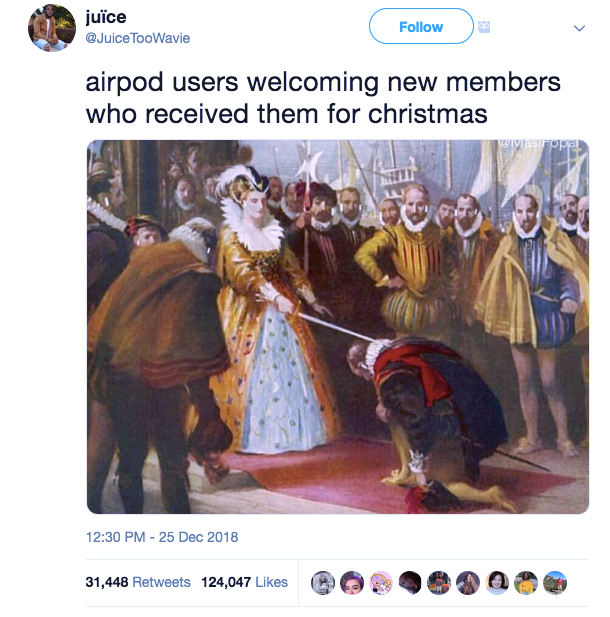Click the tweet text about airpod users
Image resolution: width=610 pixels, height=617 pixels.
click(x=323, y=98)
